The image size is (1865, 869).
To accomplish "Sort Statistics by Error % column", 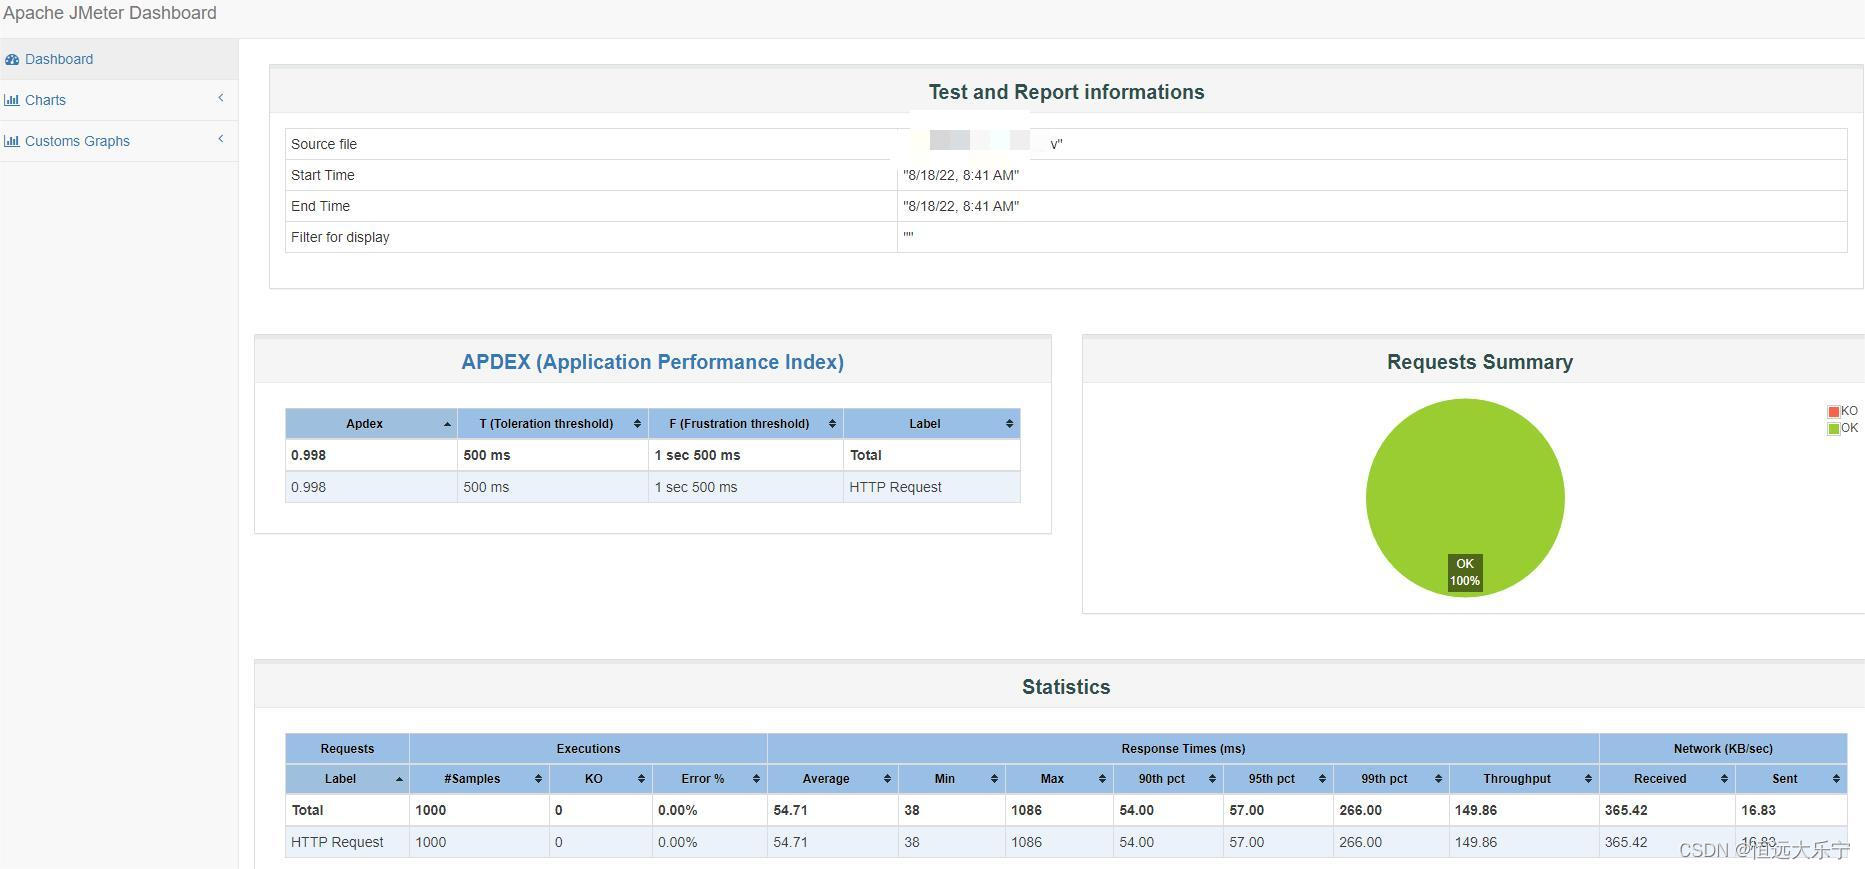I will tap(709, 779).
